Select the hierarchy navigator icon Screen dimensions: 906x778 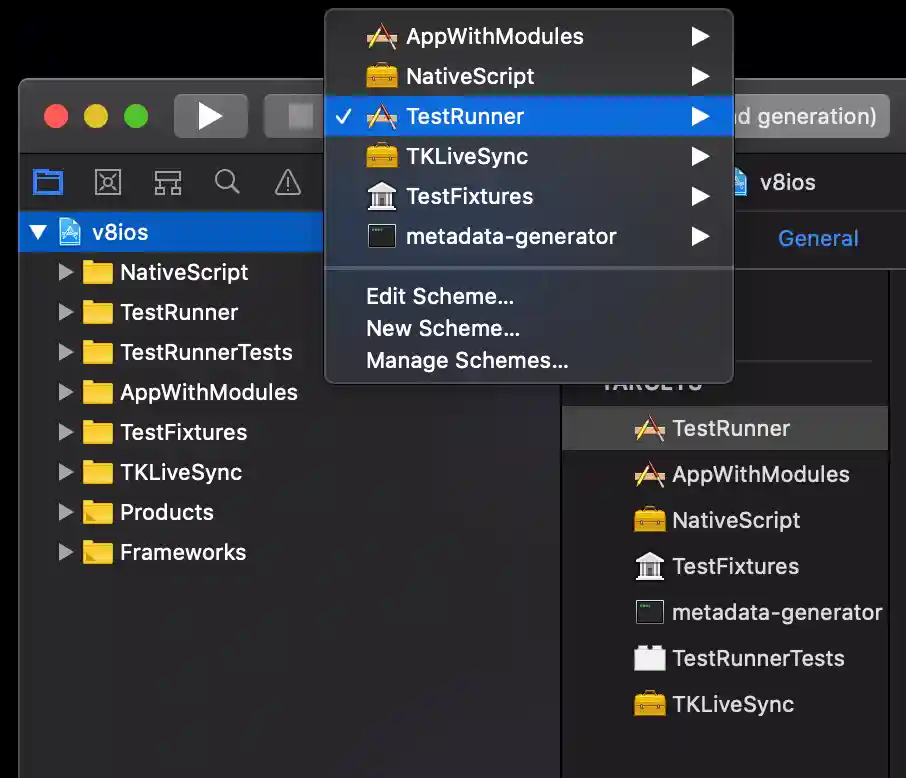tap(167, 182)
